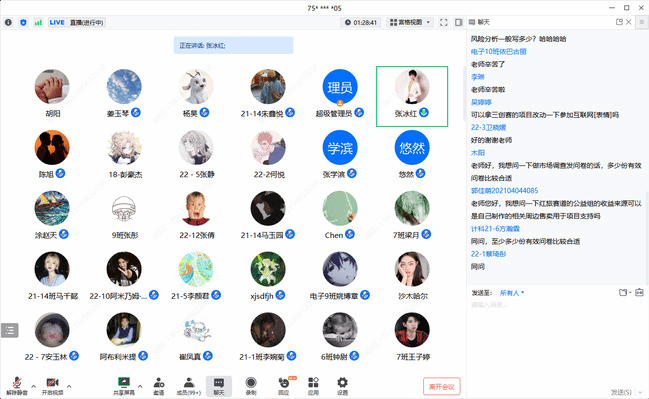This screenshot has height=399, width=649.
Task: Click the leave meeting (离开会议) button
Action: (442, 387)
